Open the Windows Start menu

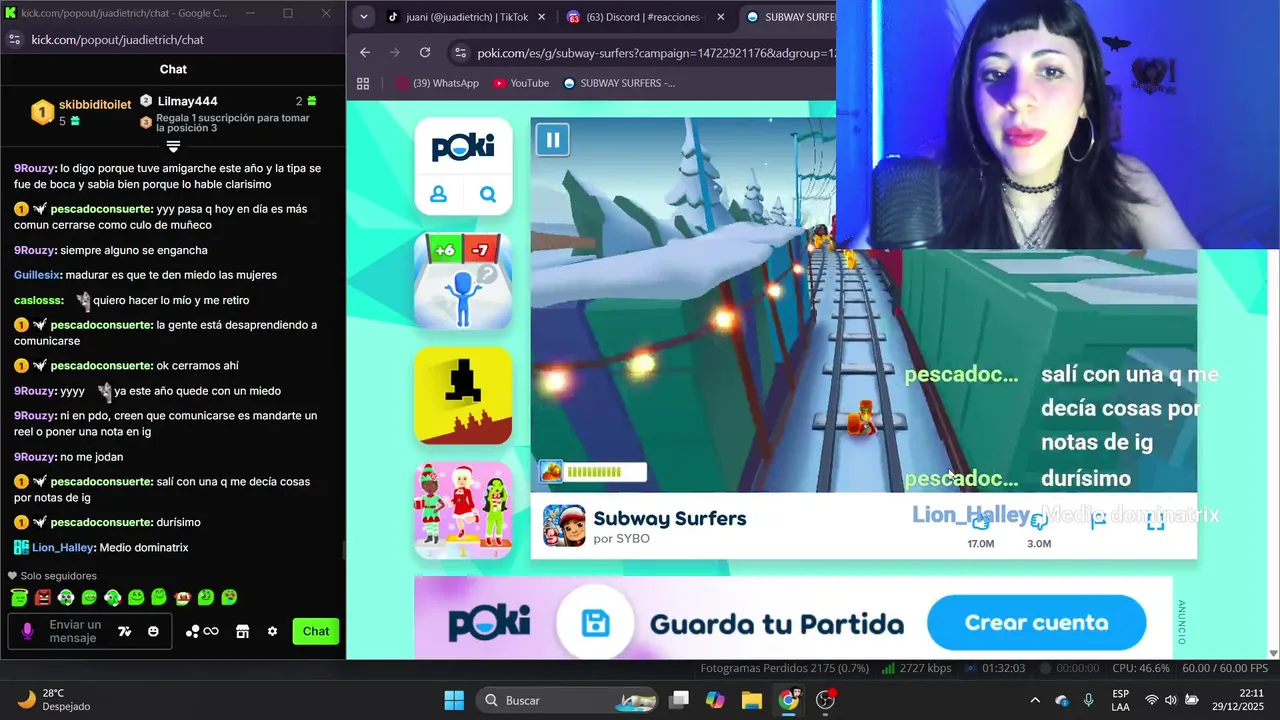(x=454, y=700)
